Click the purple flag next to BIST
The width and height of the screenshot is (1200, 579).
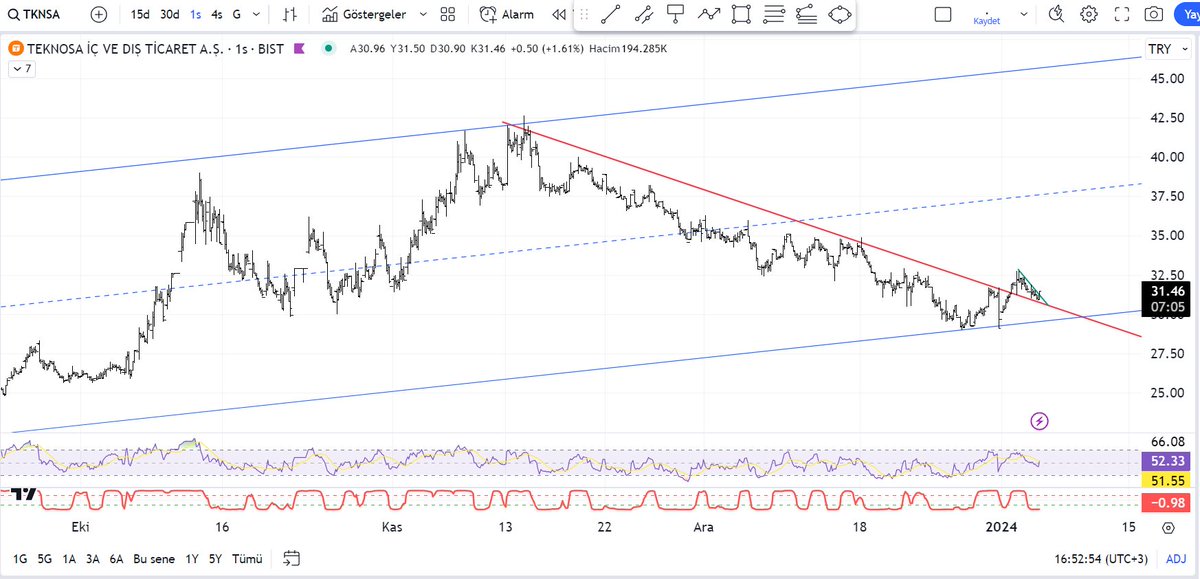tap(299, 49)
